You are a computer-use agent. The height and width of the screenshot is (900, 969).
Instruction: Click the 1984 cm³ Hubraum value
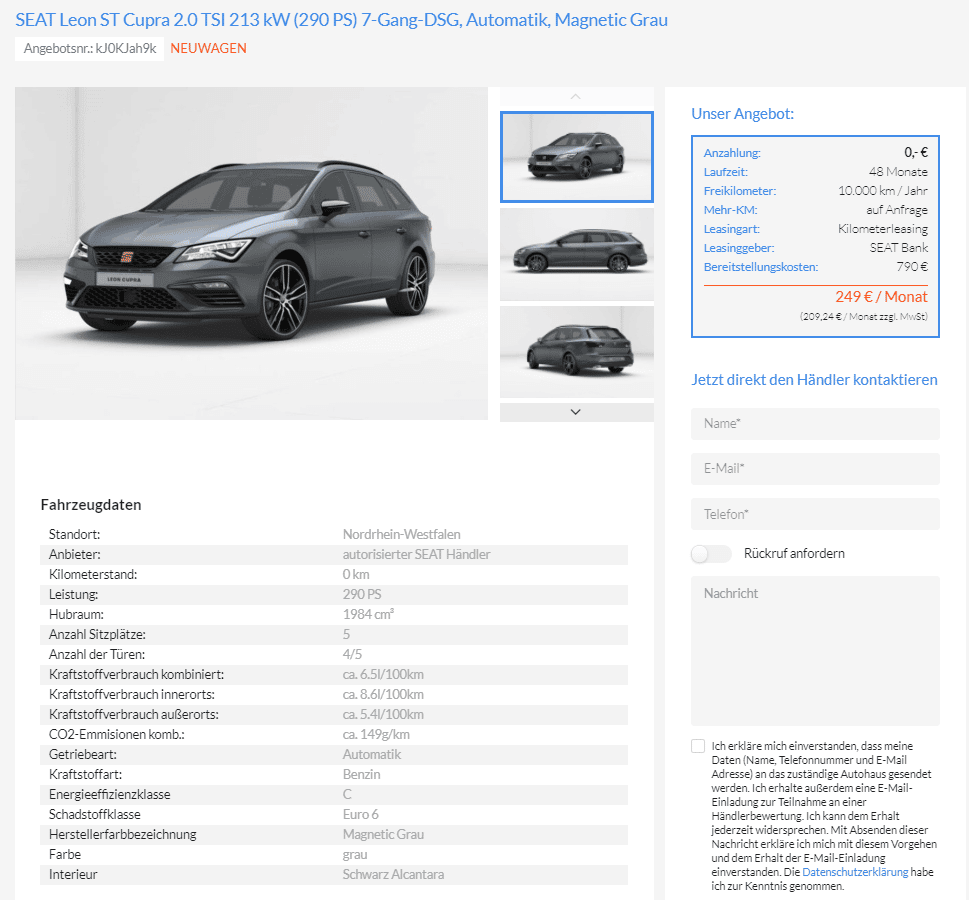pos(368,614)
